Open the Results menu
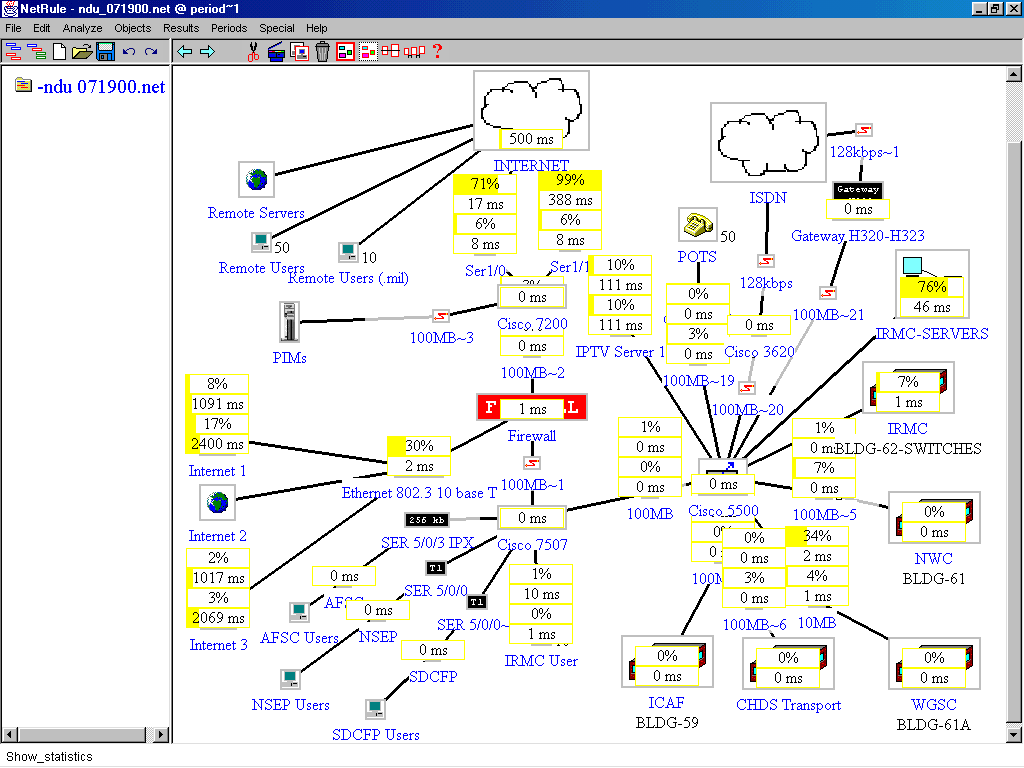1024x768 pixels. 181,28
